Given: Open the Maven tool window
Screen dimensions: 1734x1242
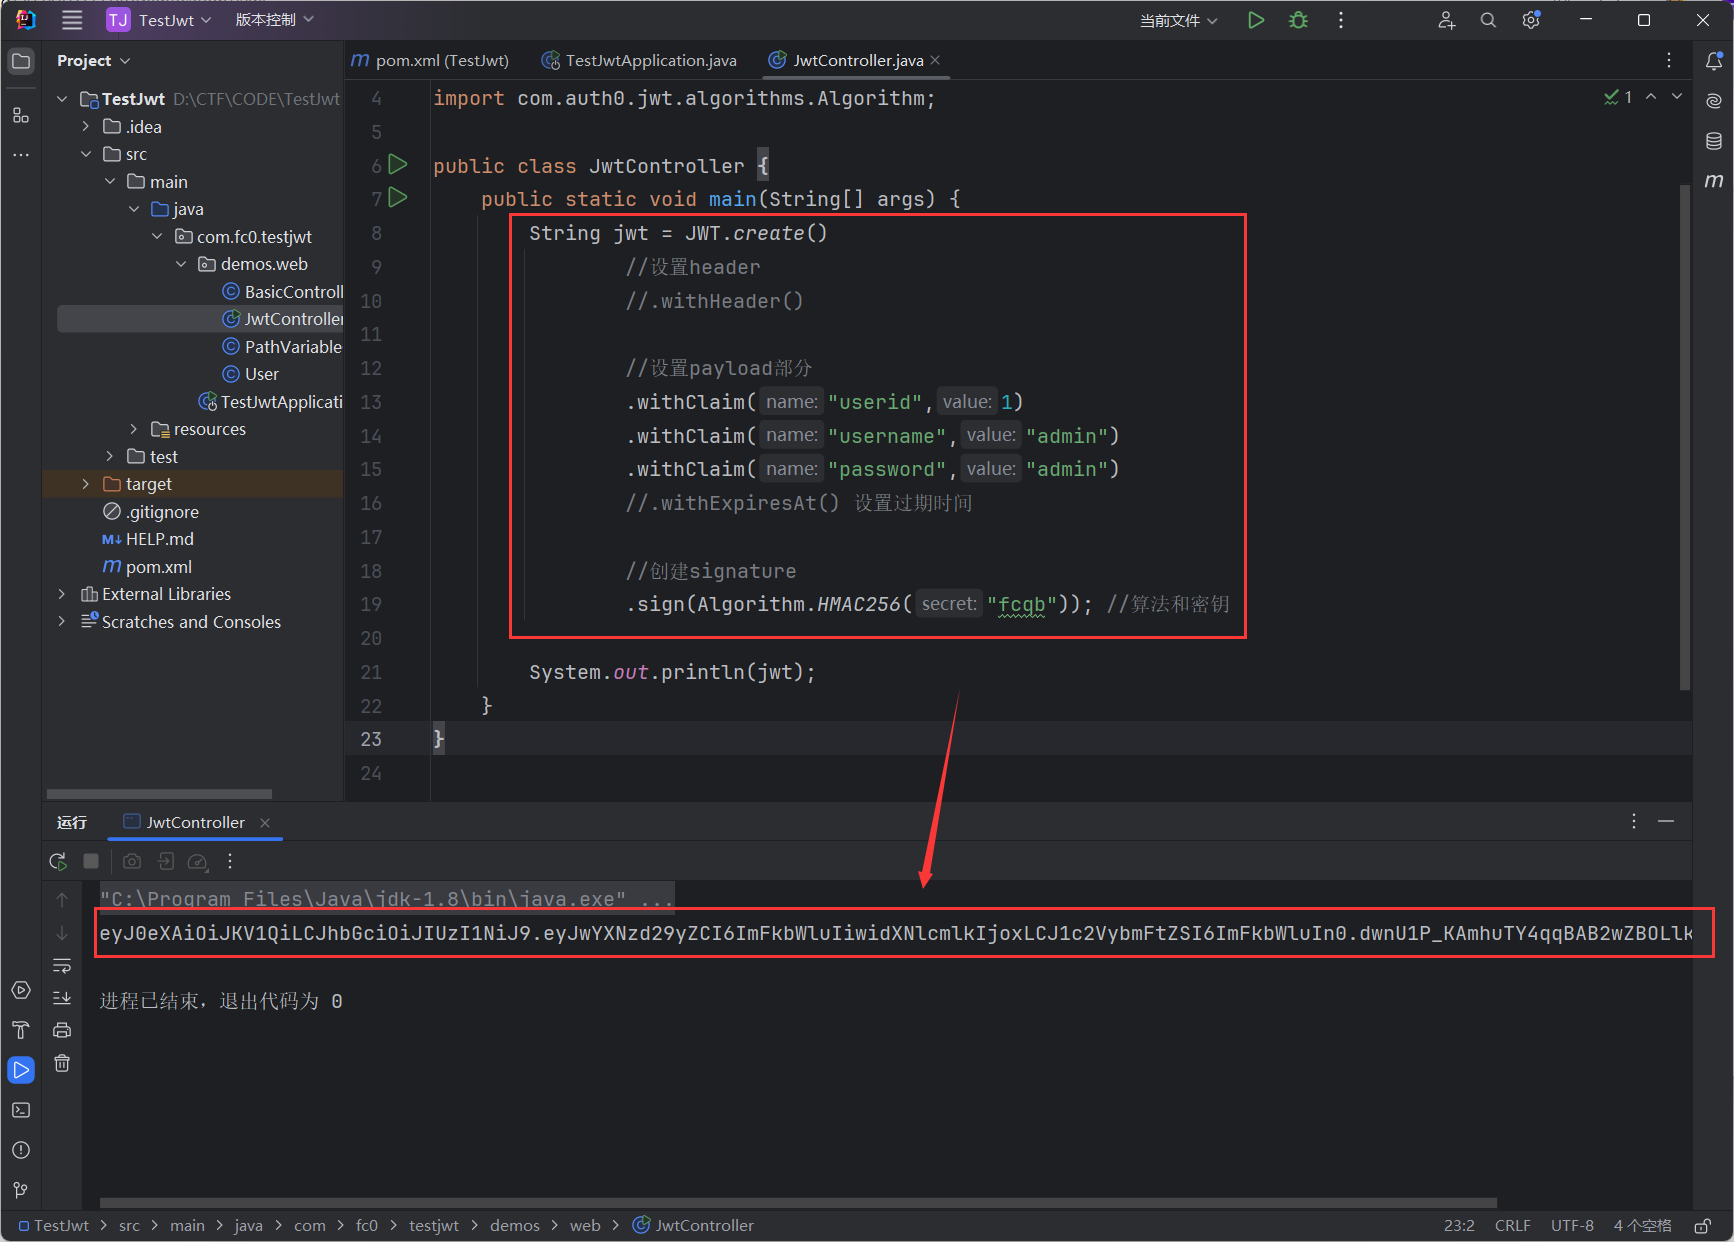Looking at the screenshot, I should (x=1713, y=181).
